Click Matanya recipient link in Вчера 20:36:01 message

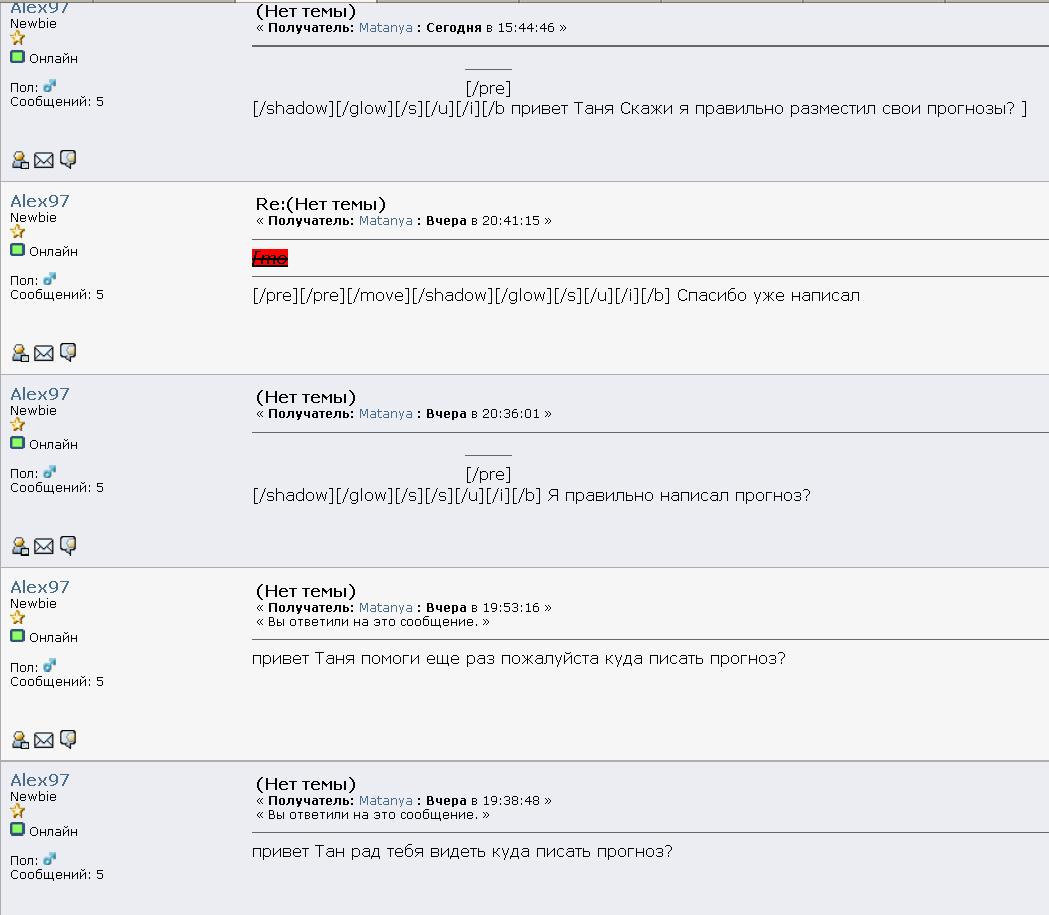[385, 414]
